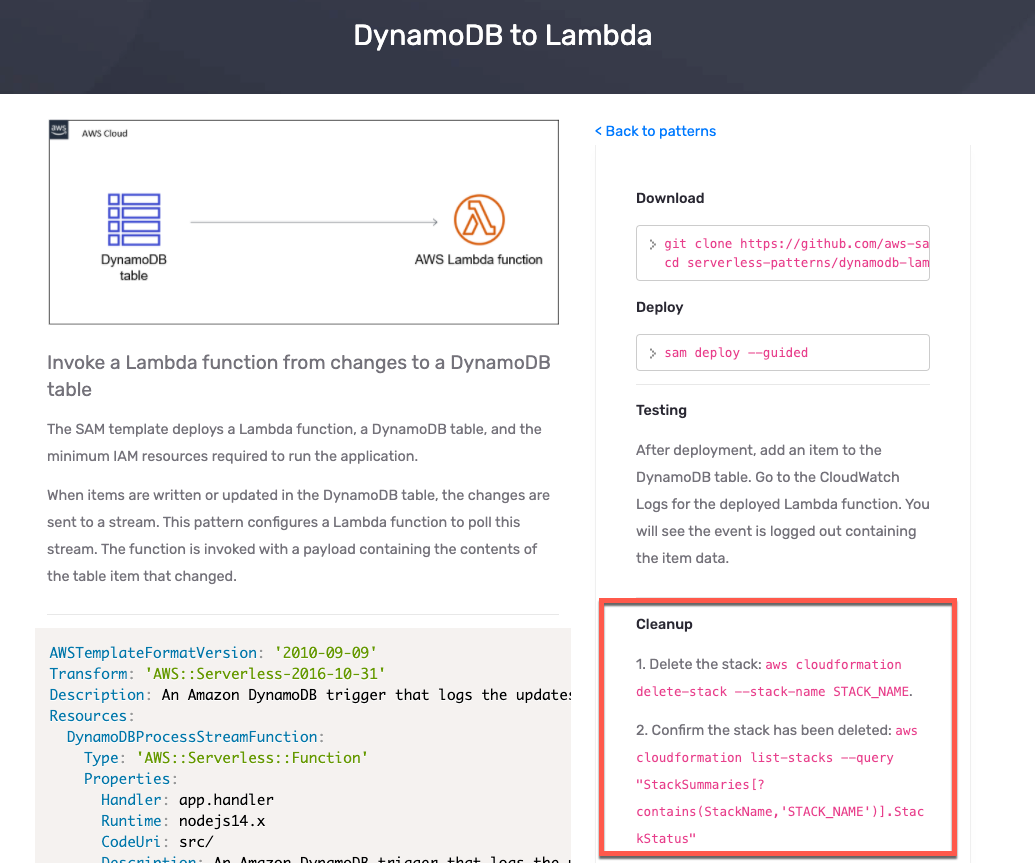Click the Description line in template code
The height and width of the screenshot is (863, 1035).
click(310, 695)
